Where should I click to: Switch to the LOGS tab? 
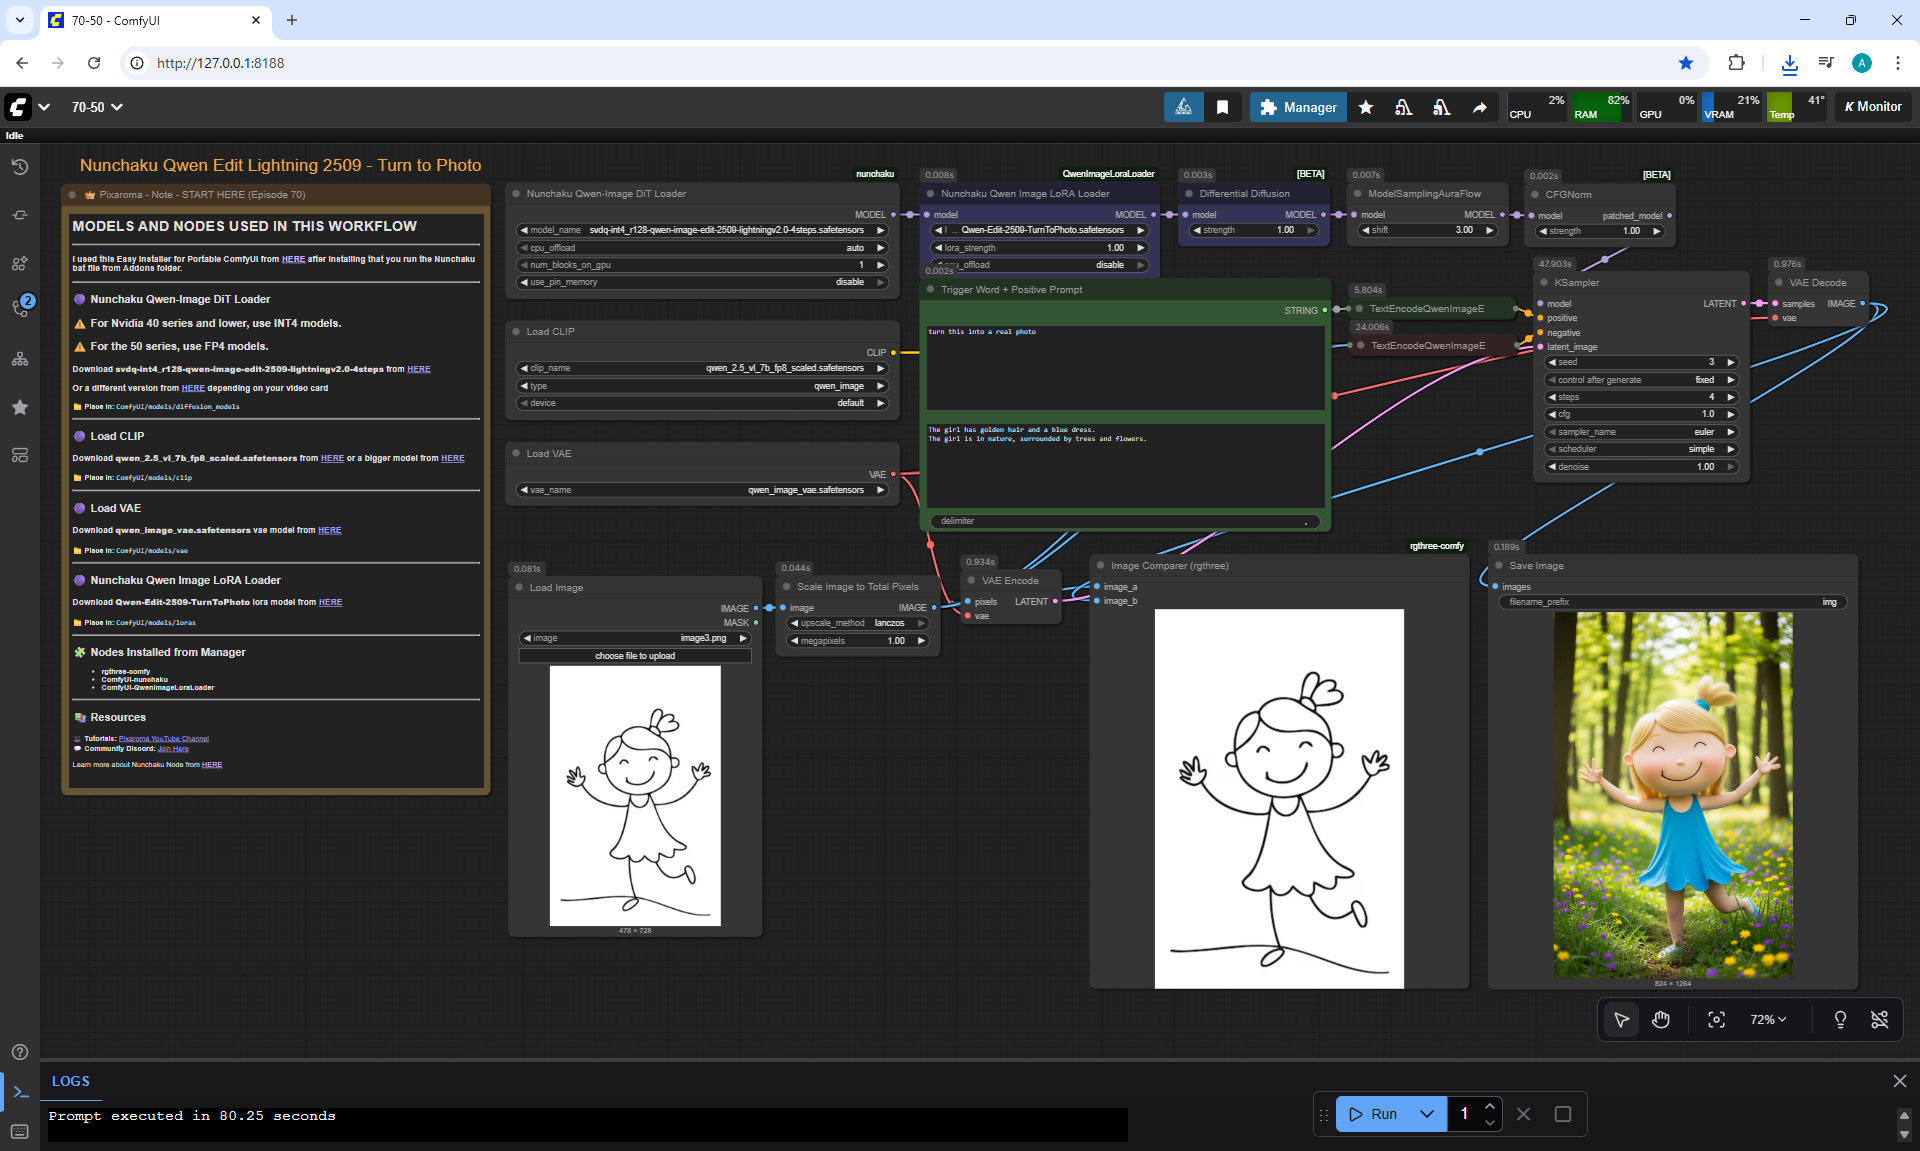coord(71,1081)
